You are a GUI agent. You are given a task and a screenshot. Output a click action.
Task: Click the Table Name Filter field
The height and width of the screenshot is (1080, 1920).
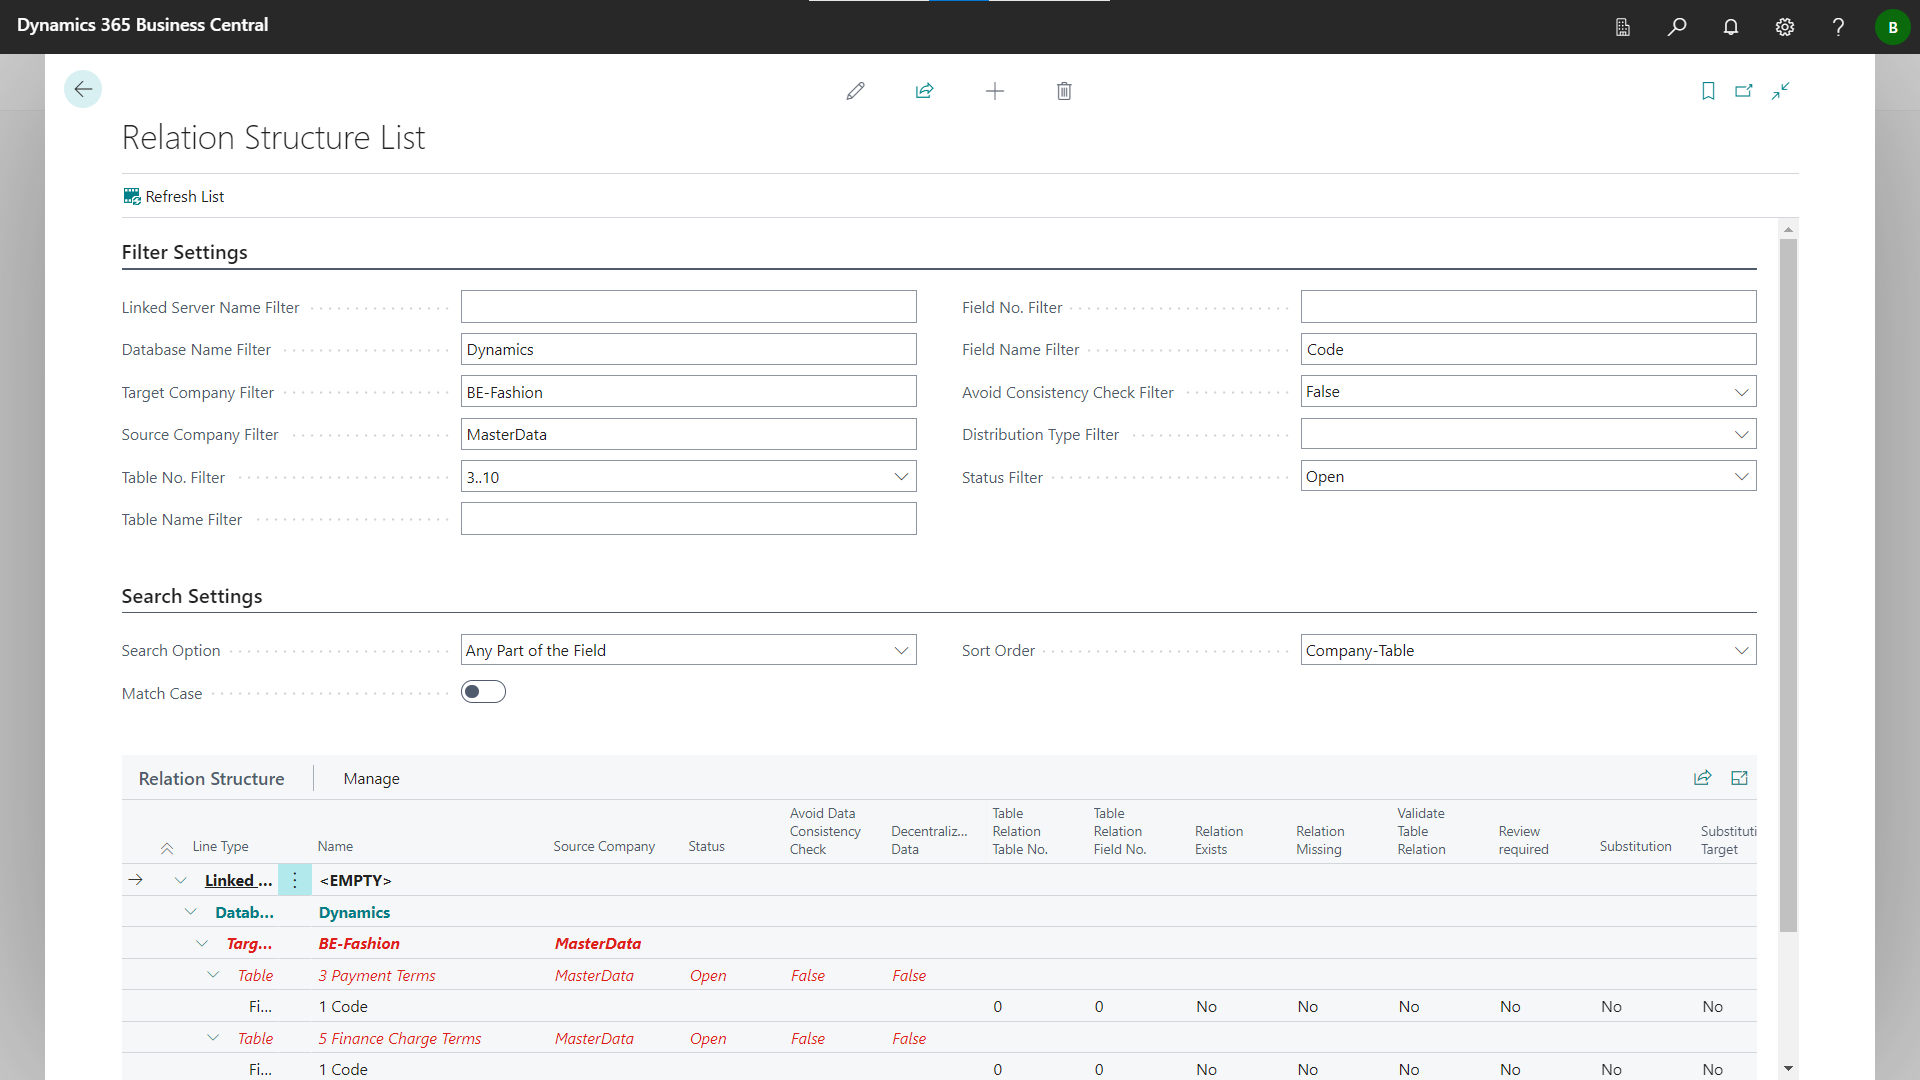click(x=688, y=519)
